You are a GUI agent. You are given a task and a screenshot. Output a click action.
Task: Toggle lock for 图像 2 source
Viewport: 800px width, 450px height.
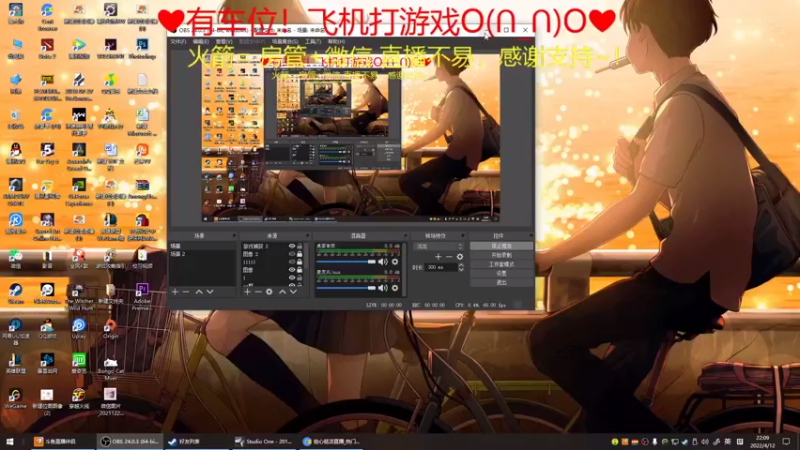pos(299,254)
